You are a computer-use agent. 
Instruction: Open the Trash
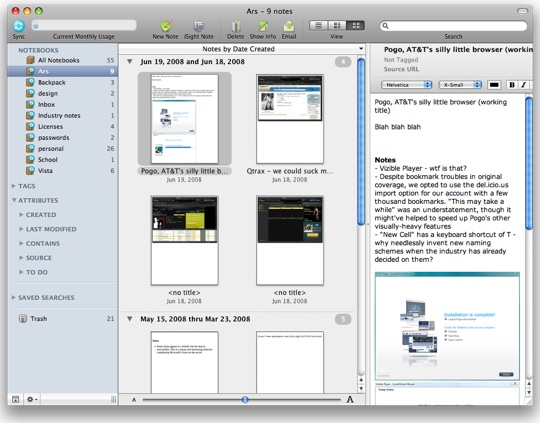[x=62, y=319]
